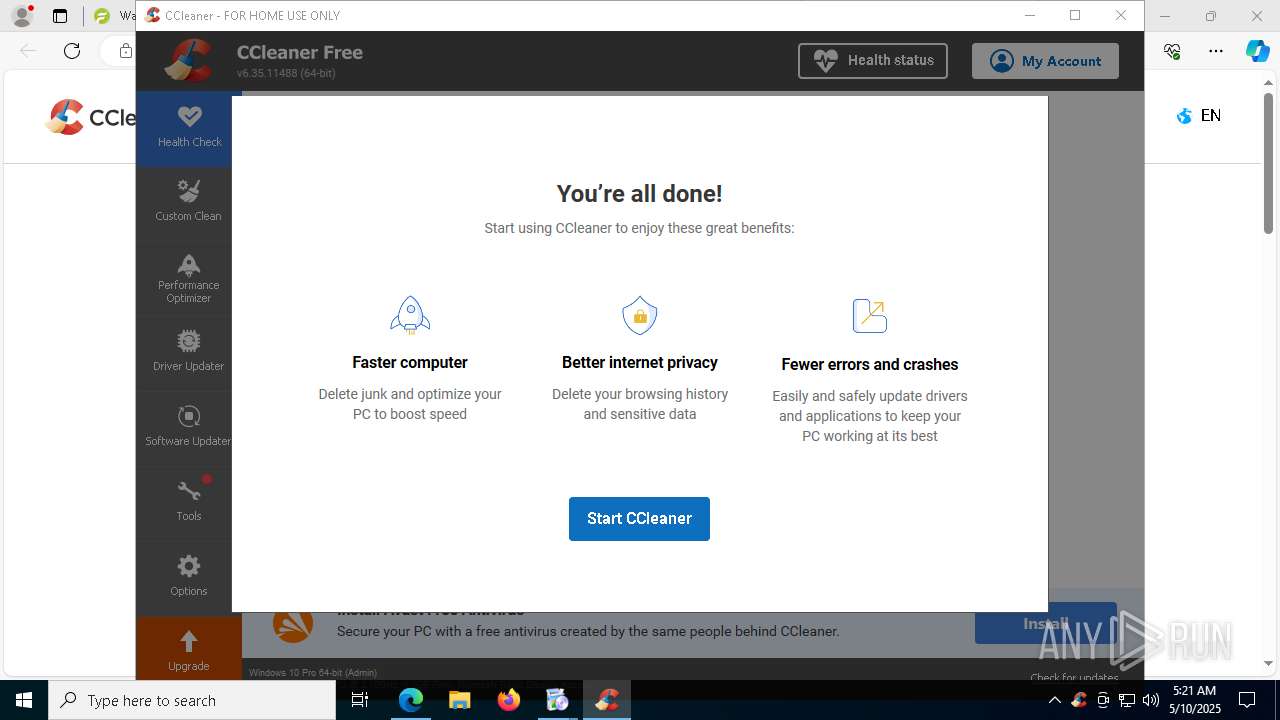This screenshot has width=1280, height=720.
Task: Open the taskbar clock and date
Action: [1194, 700]
